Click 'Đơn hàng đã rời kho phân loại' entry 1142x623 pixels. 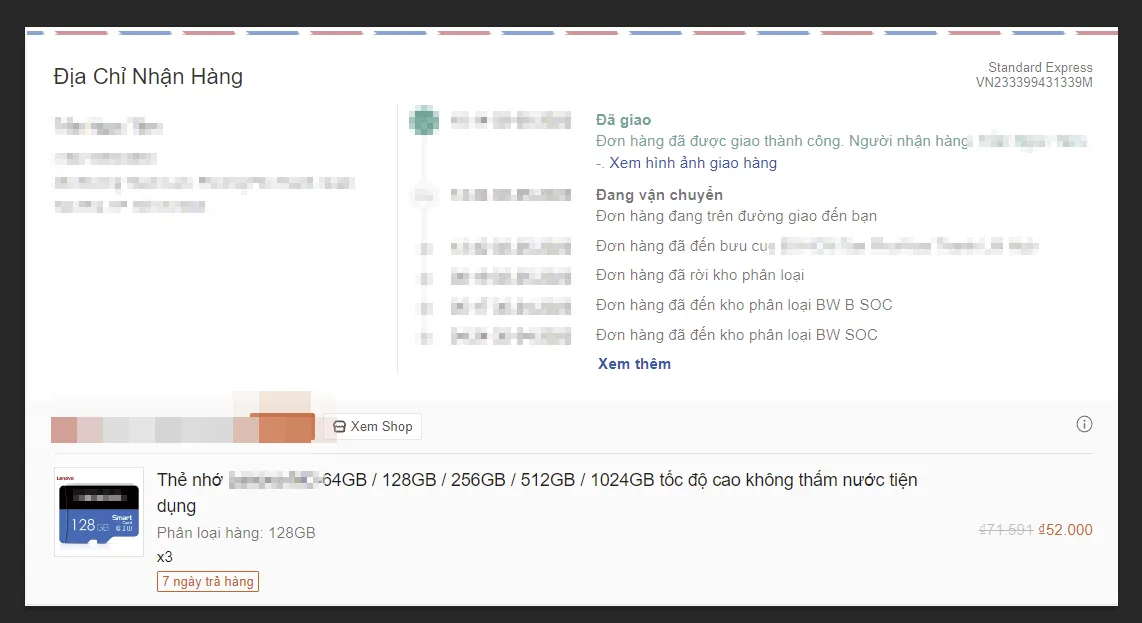point(699,275)
